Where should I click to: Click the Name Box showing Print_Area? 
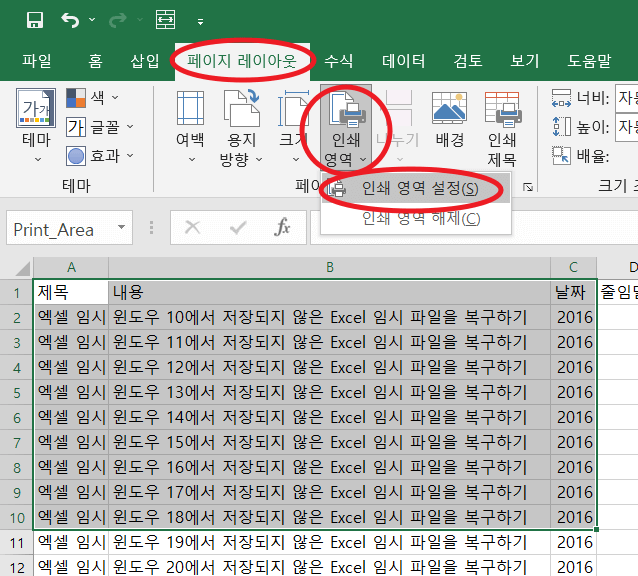61,229
